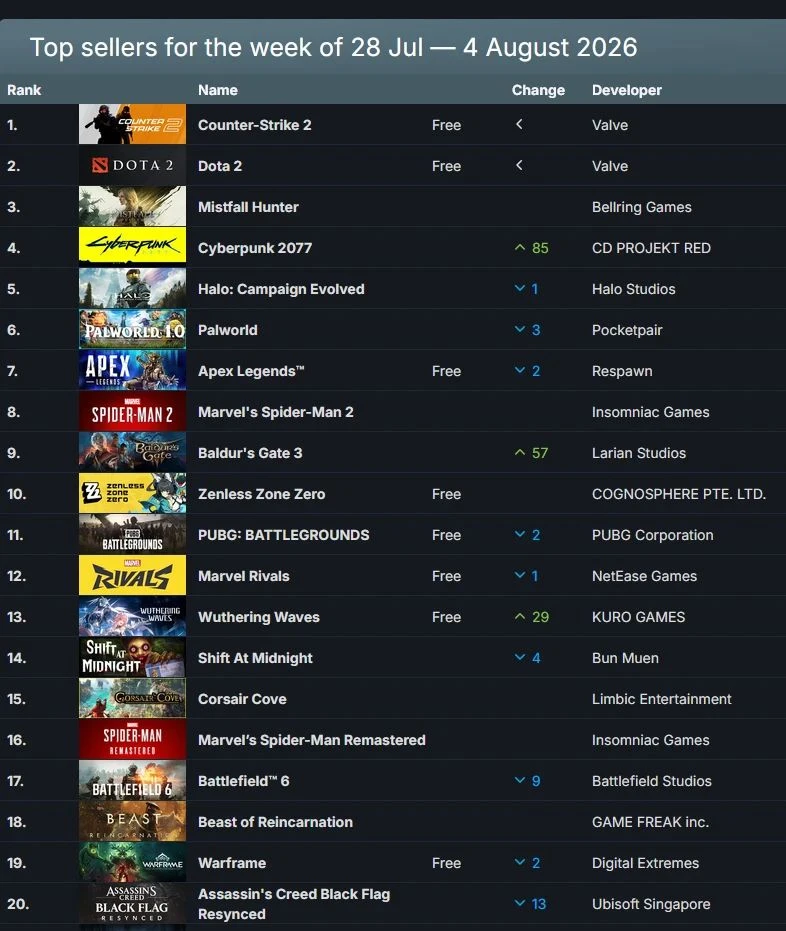Screen dimensions: 786x931
Task: Open the Spider-Man 2 red thumbnail
Action: tap(132, 411)
